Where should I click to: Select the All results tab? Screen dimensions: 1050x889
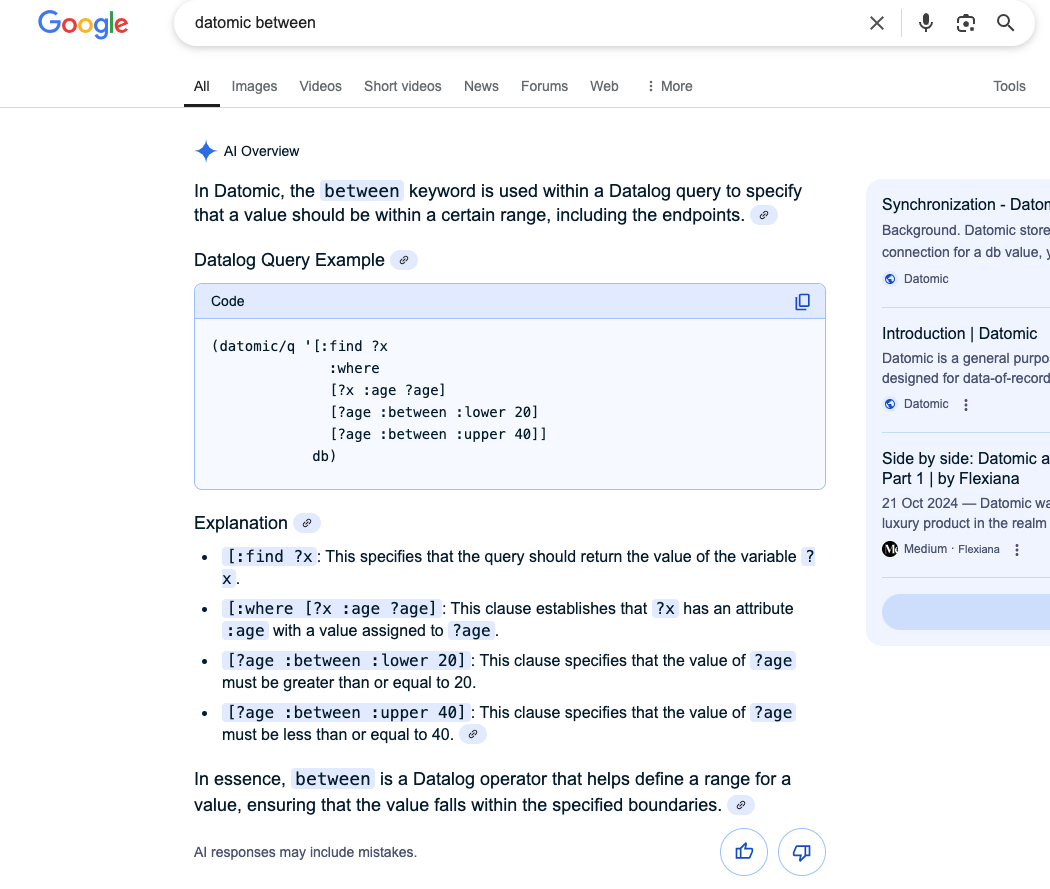202,86
